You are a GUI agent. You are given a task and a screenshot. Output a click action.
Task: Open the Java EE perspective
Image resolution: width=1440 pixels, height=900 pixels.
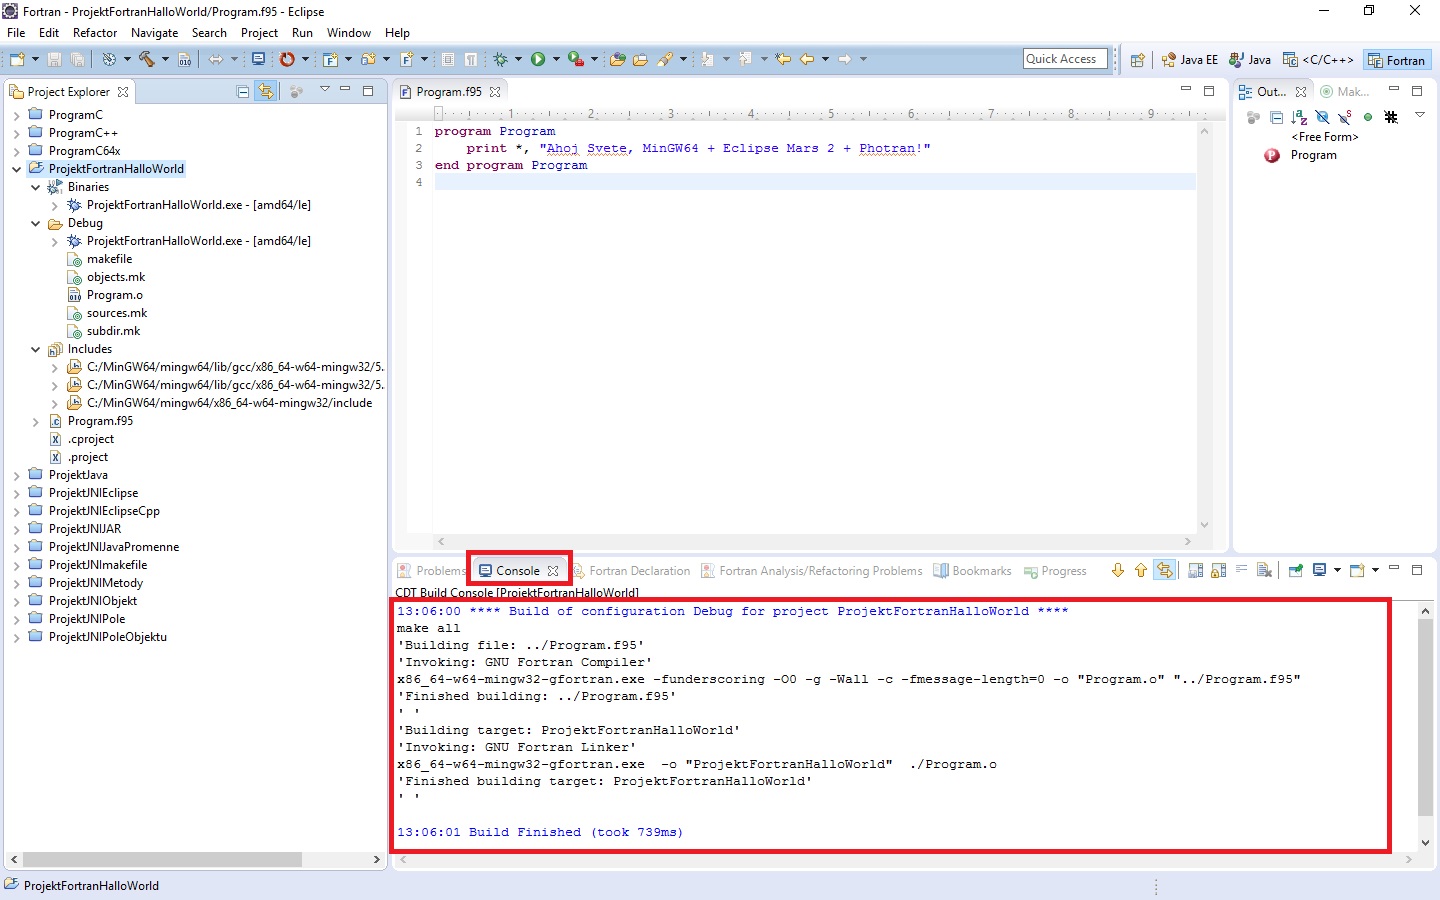click(x=1189, y=59)
